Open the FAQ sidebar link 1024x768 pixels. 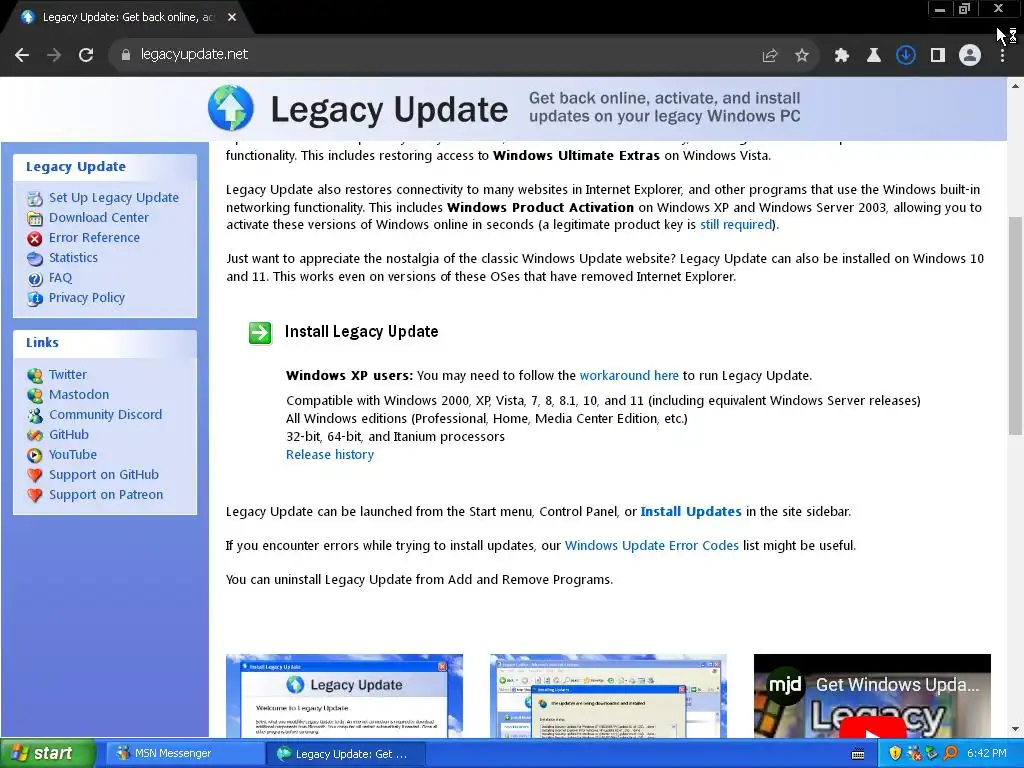click(x=60, y=278)
